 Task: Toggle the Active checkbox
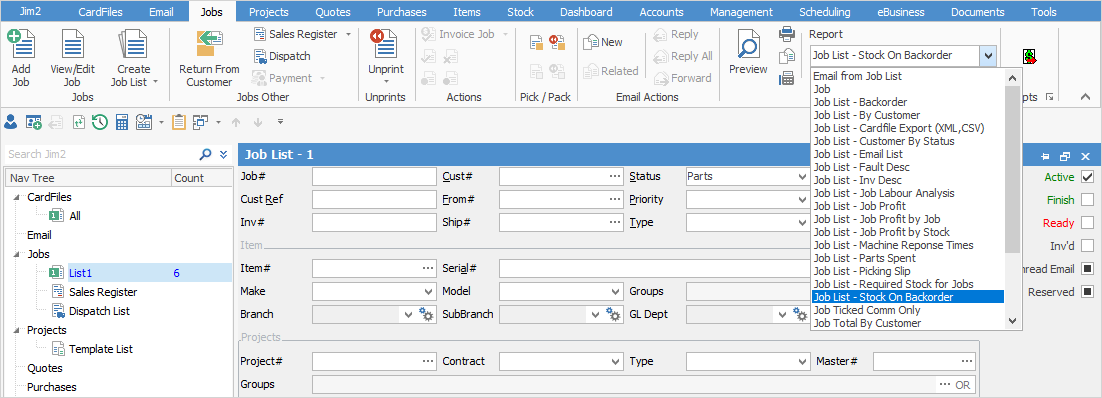pos(1087,176)
